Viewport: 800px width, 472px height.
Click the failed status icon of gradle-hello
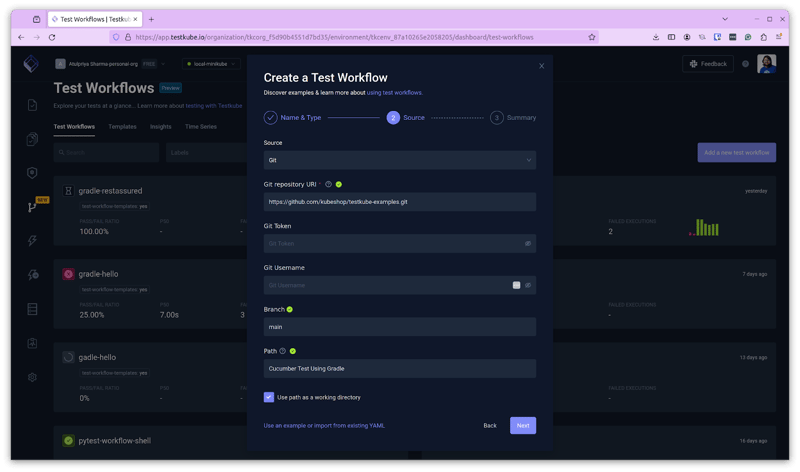(x=68, y=274)
